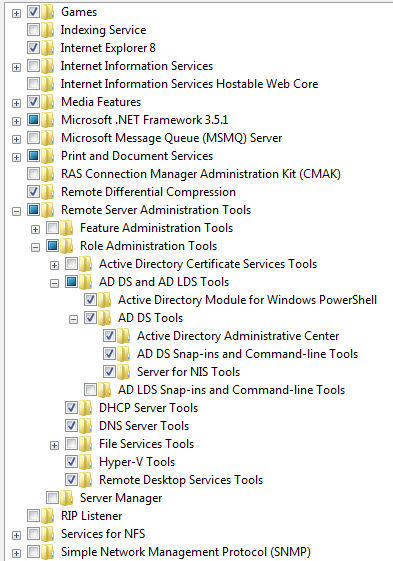The width and height of the screenshot is (393, 561).
Task: Select "AD DS and AD LDS Tools" label
Action: pyautogui.click(x=164, y=282)
